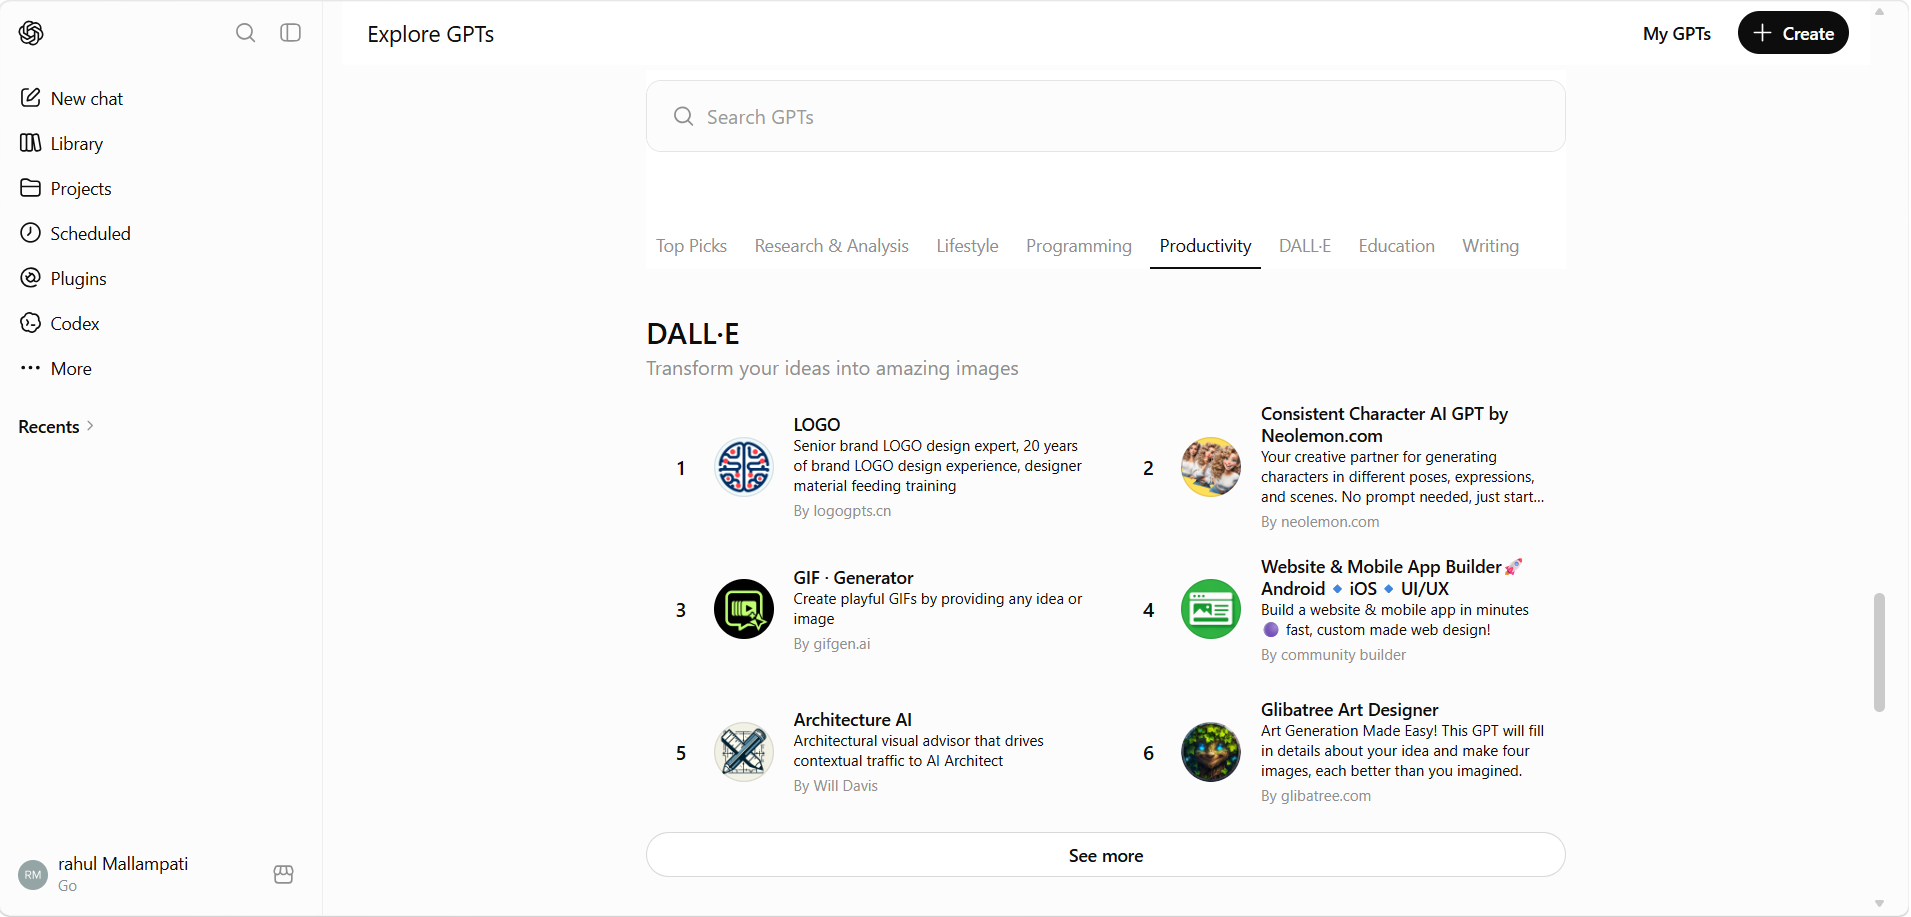Click the magnifier icon in Search GPTs

click(x=684, y=116)
